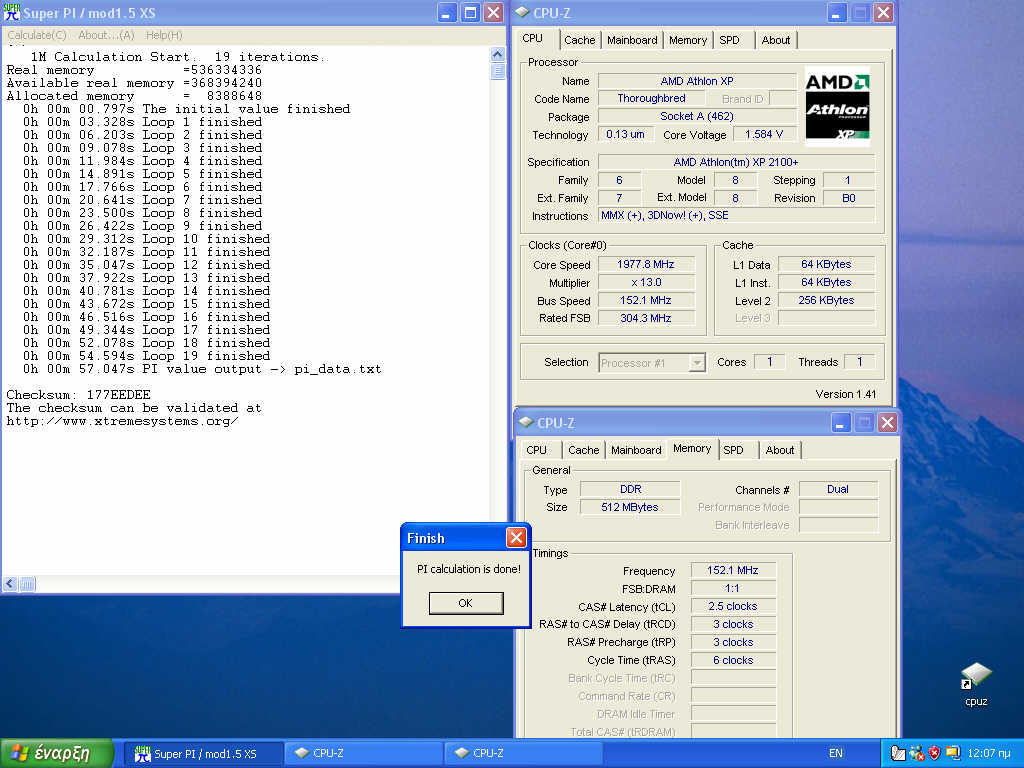Click the Core Speed value 1977.8 MHz
This screenshot has height=768, width=1024.
coord(646,264)
